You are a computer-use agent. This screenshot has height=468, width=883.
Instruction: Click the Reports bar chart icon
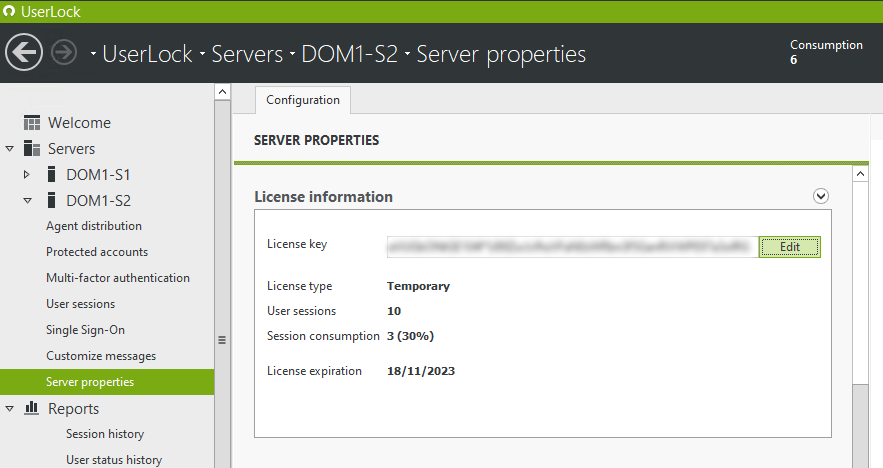tap(32, 408)
